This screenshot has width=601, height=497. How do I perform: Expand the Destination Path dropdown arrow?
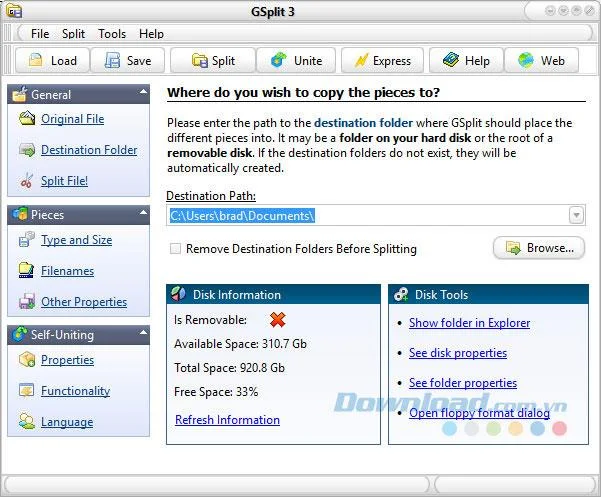576,215
